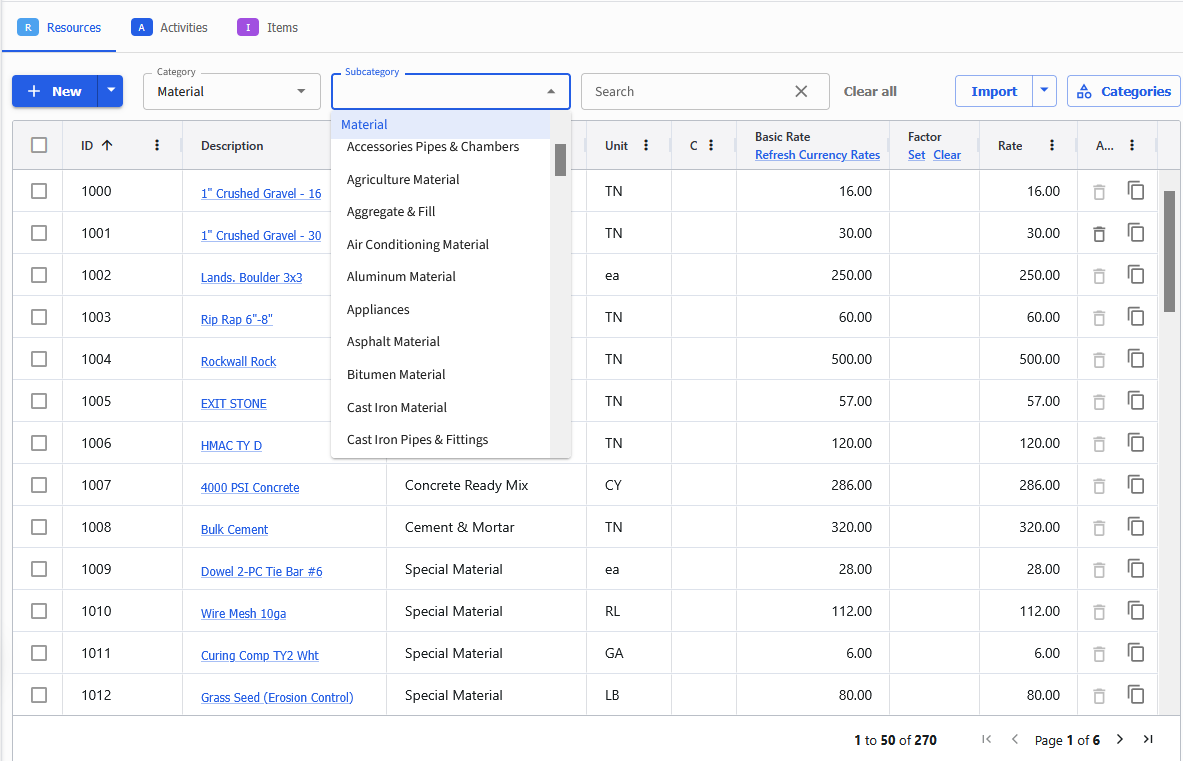Copy the HMAC TY D row
Screen dimensions: 1183x761
(1135, 443)
